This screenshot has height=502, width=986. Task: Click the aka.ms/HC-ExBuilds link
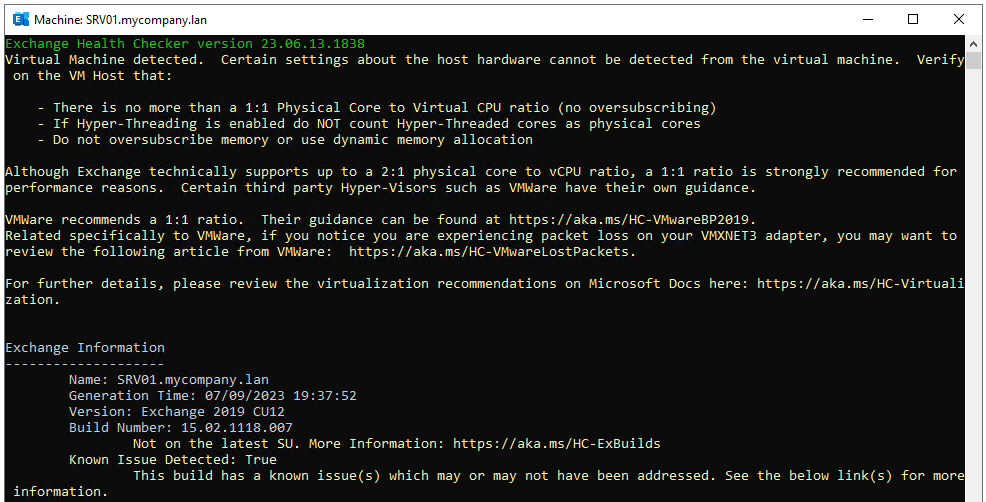coord(557,443)
